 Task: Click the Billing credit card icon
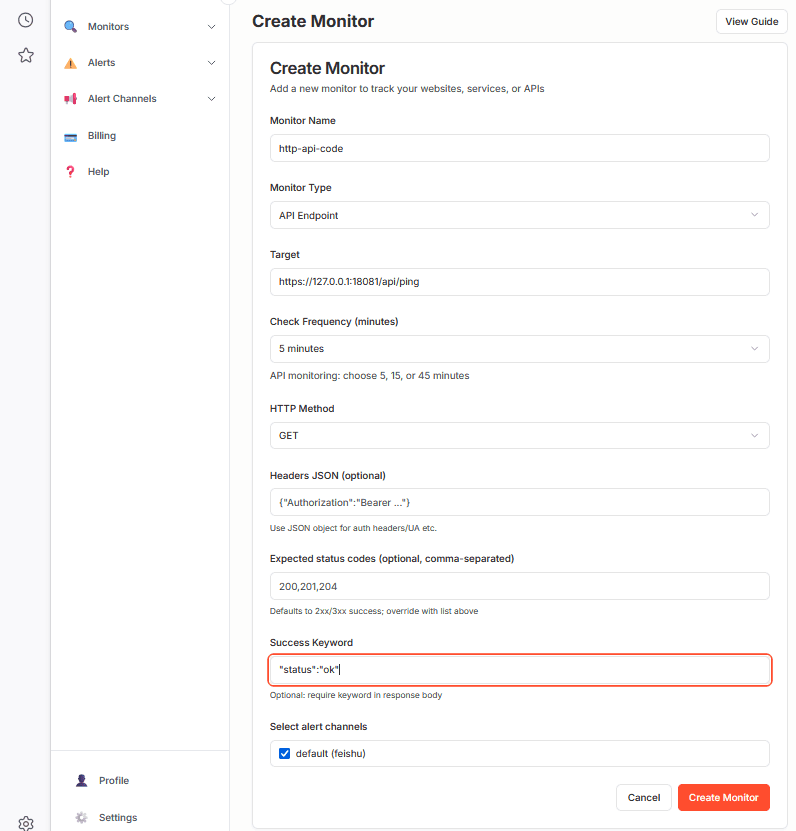[x=71, y=135]
